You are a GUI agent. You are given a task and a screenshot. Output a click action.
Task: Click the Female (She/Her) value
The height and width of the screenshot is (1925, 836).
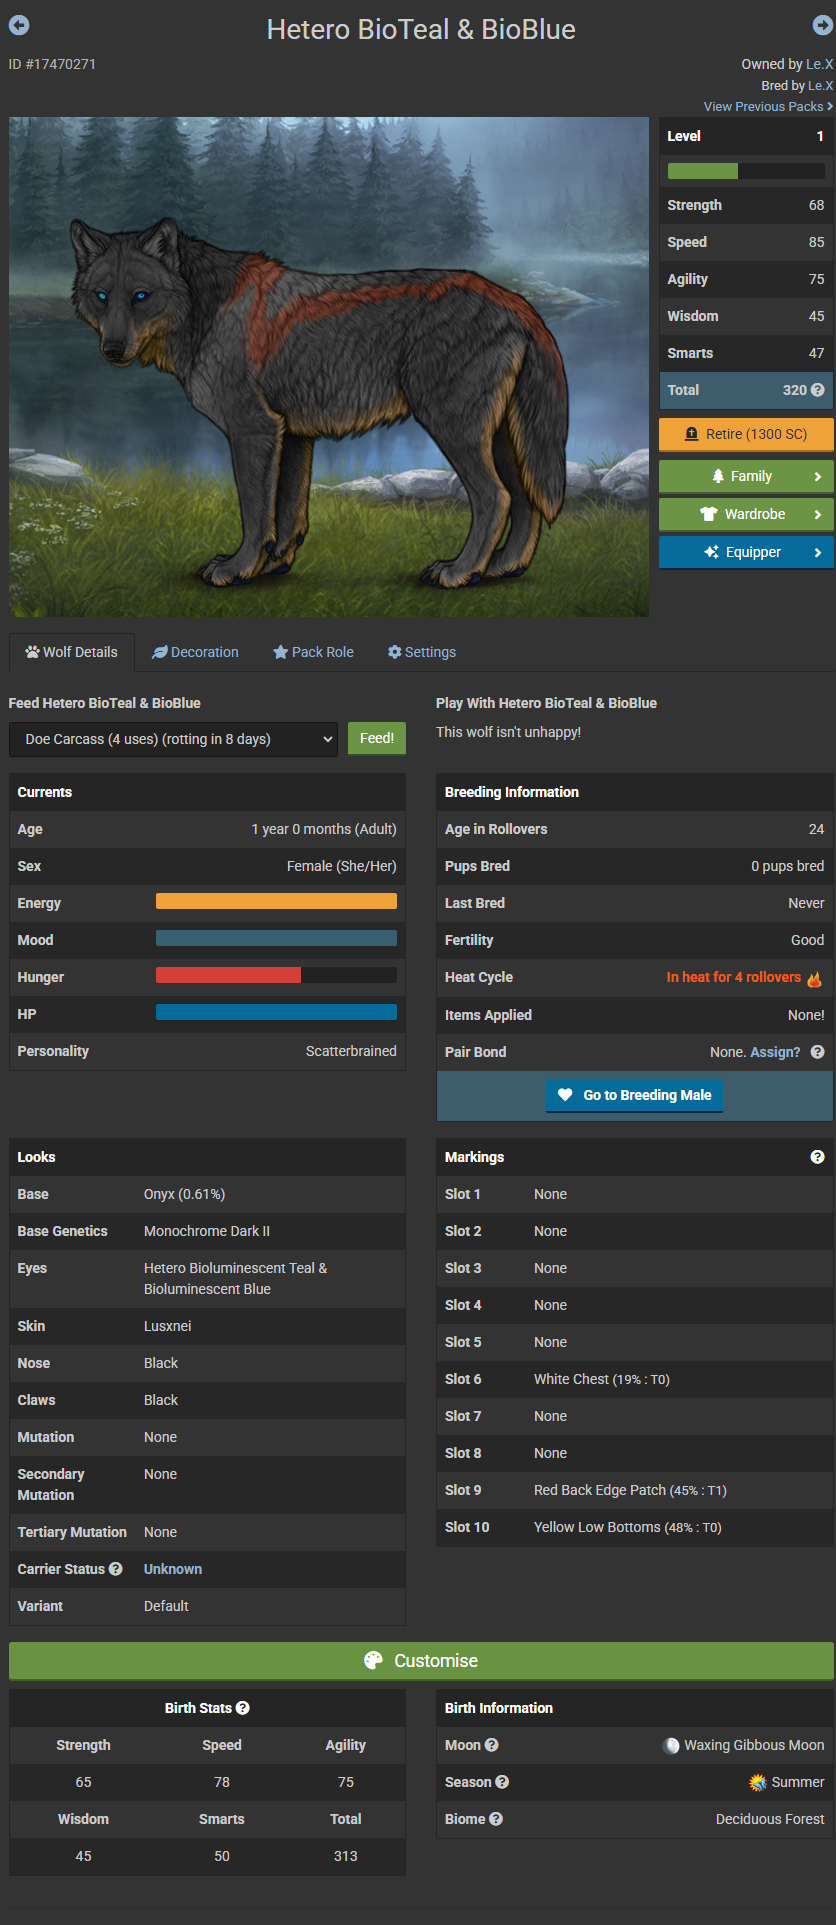[x=341, y=866]
